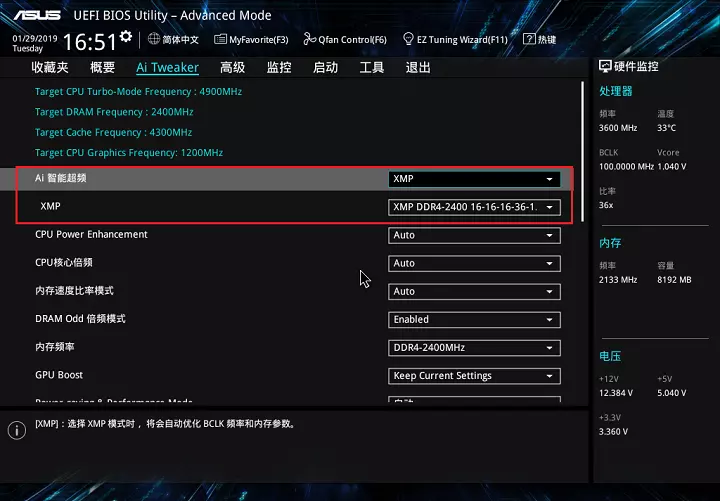Click the settings gear icon beside the clock

point(126,36)
